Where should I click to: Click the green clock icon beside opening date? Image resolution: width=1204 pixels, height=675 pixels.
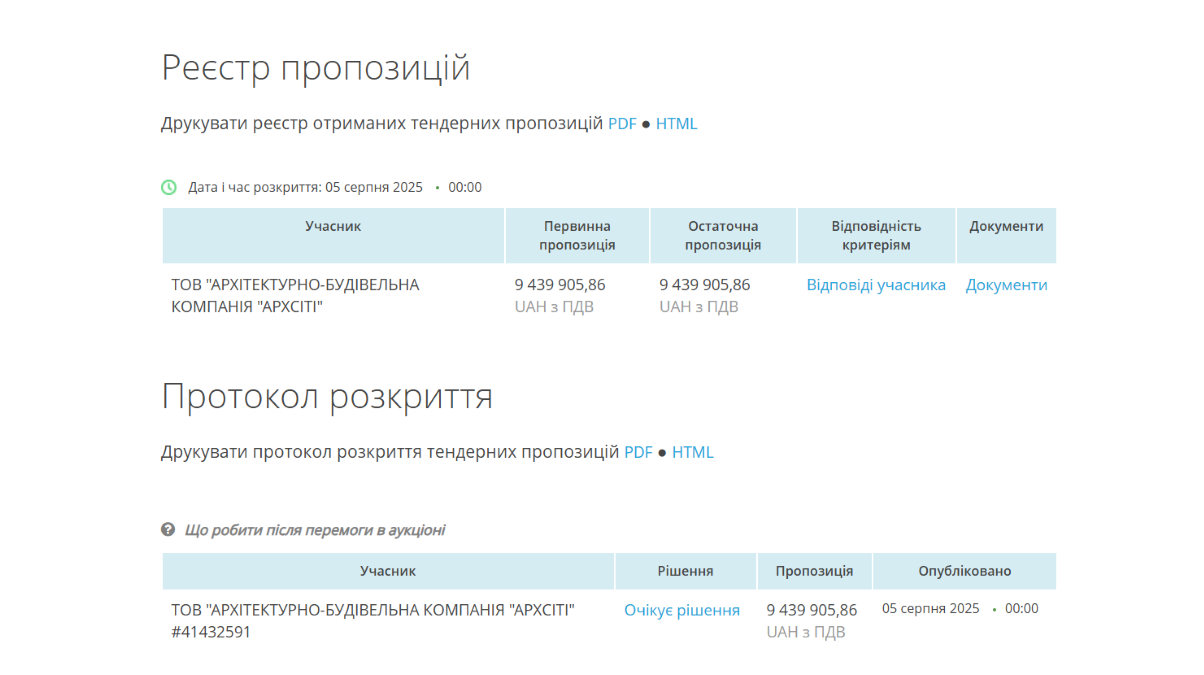click(x=169, y=187)
